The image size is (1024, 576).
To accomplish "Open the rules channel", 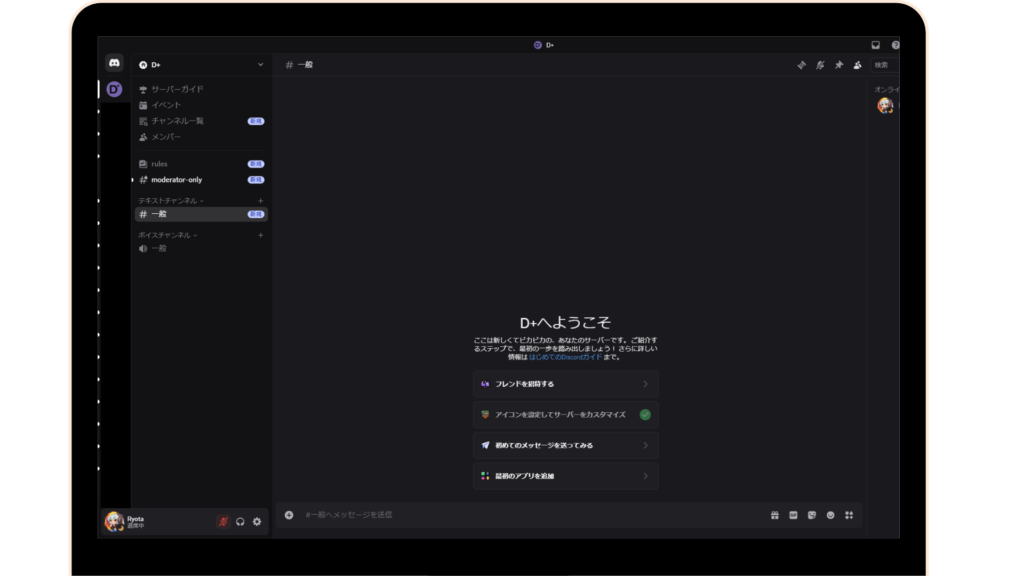I will (201, 164).
